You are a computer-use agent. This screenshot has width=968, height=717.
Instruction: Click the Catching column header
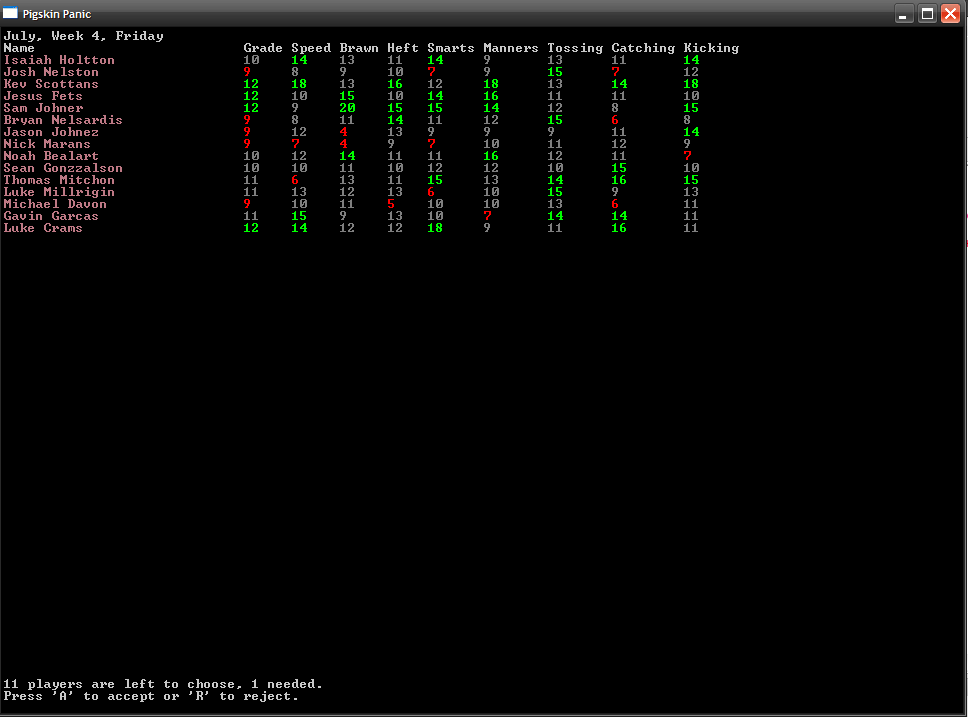pos(643,48)
